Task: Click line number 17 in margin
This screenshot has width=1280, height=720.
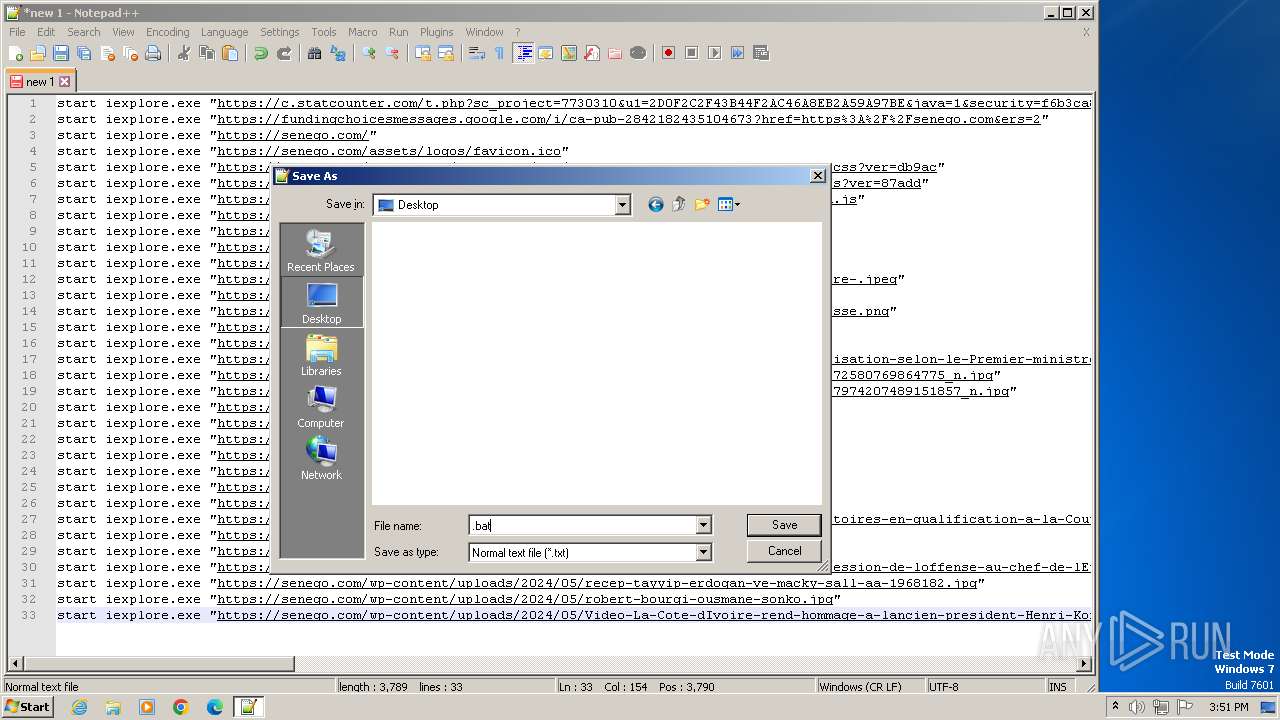Action: [29, 359]
